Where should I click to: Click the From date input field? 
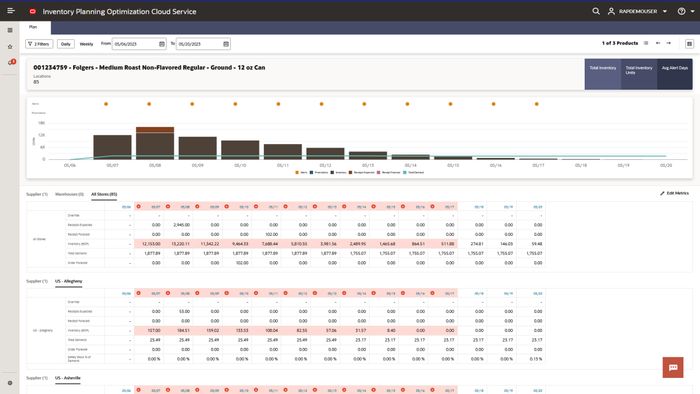point(139,44)
